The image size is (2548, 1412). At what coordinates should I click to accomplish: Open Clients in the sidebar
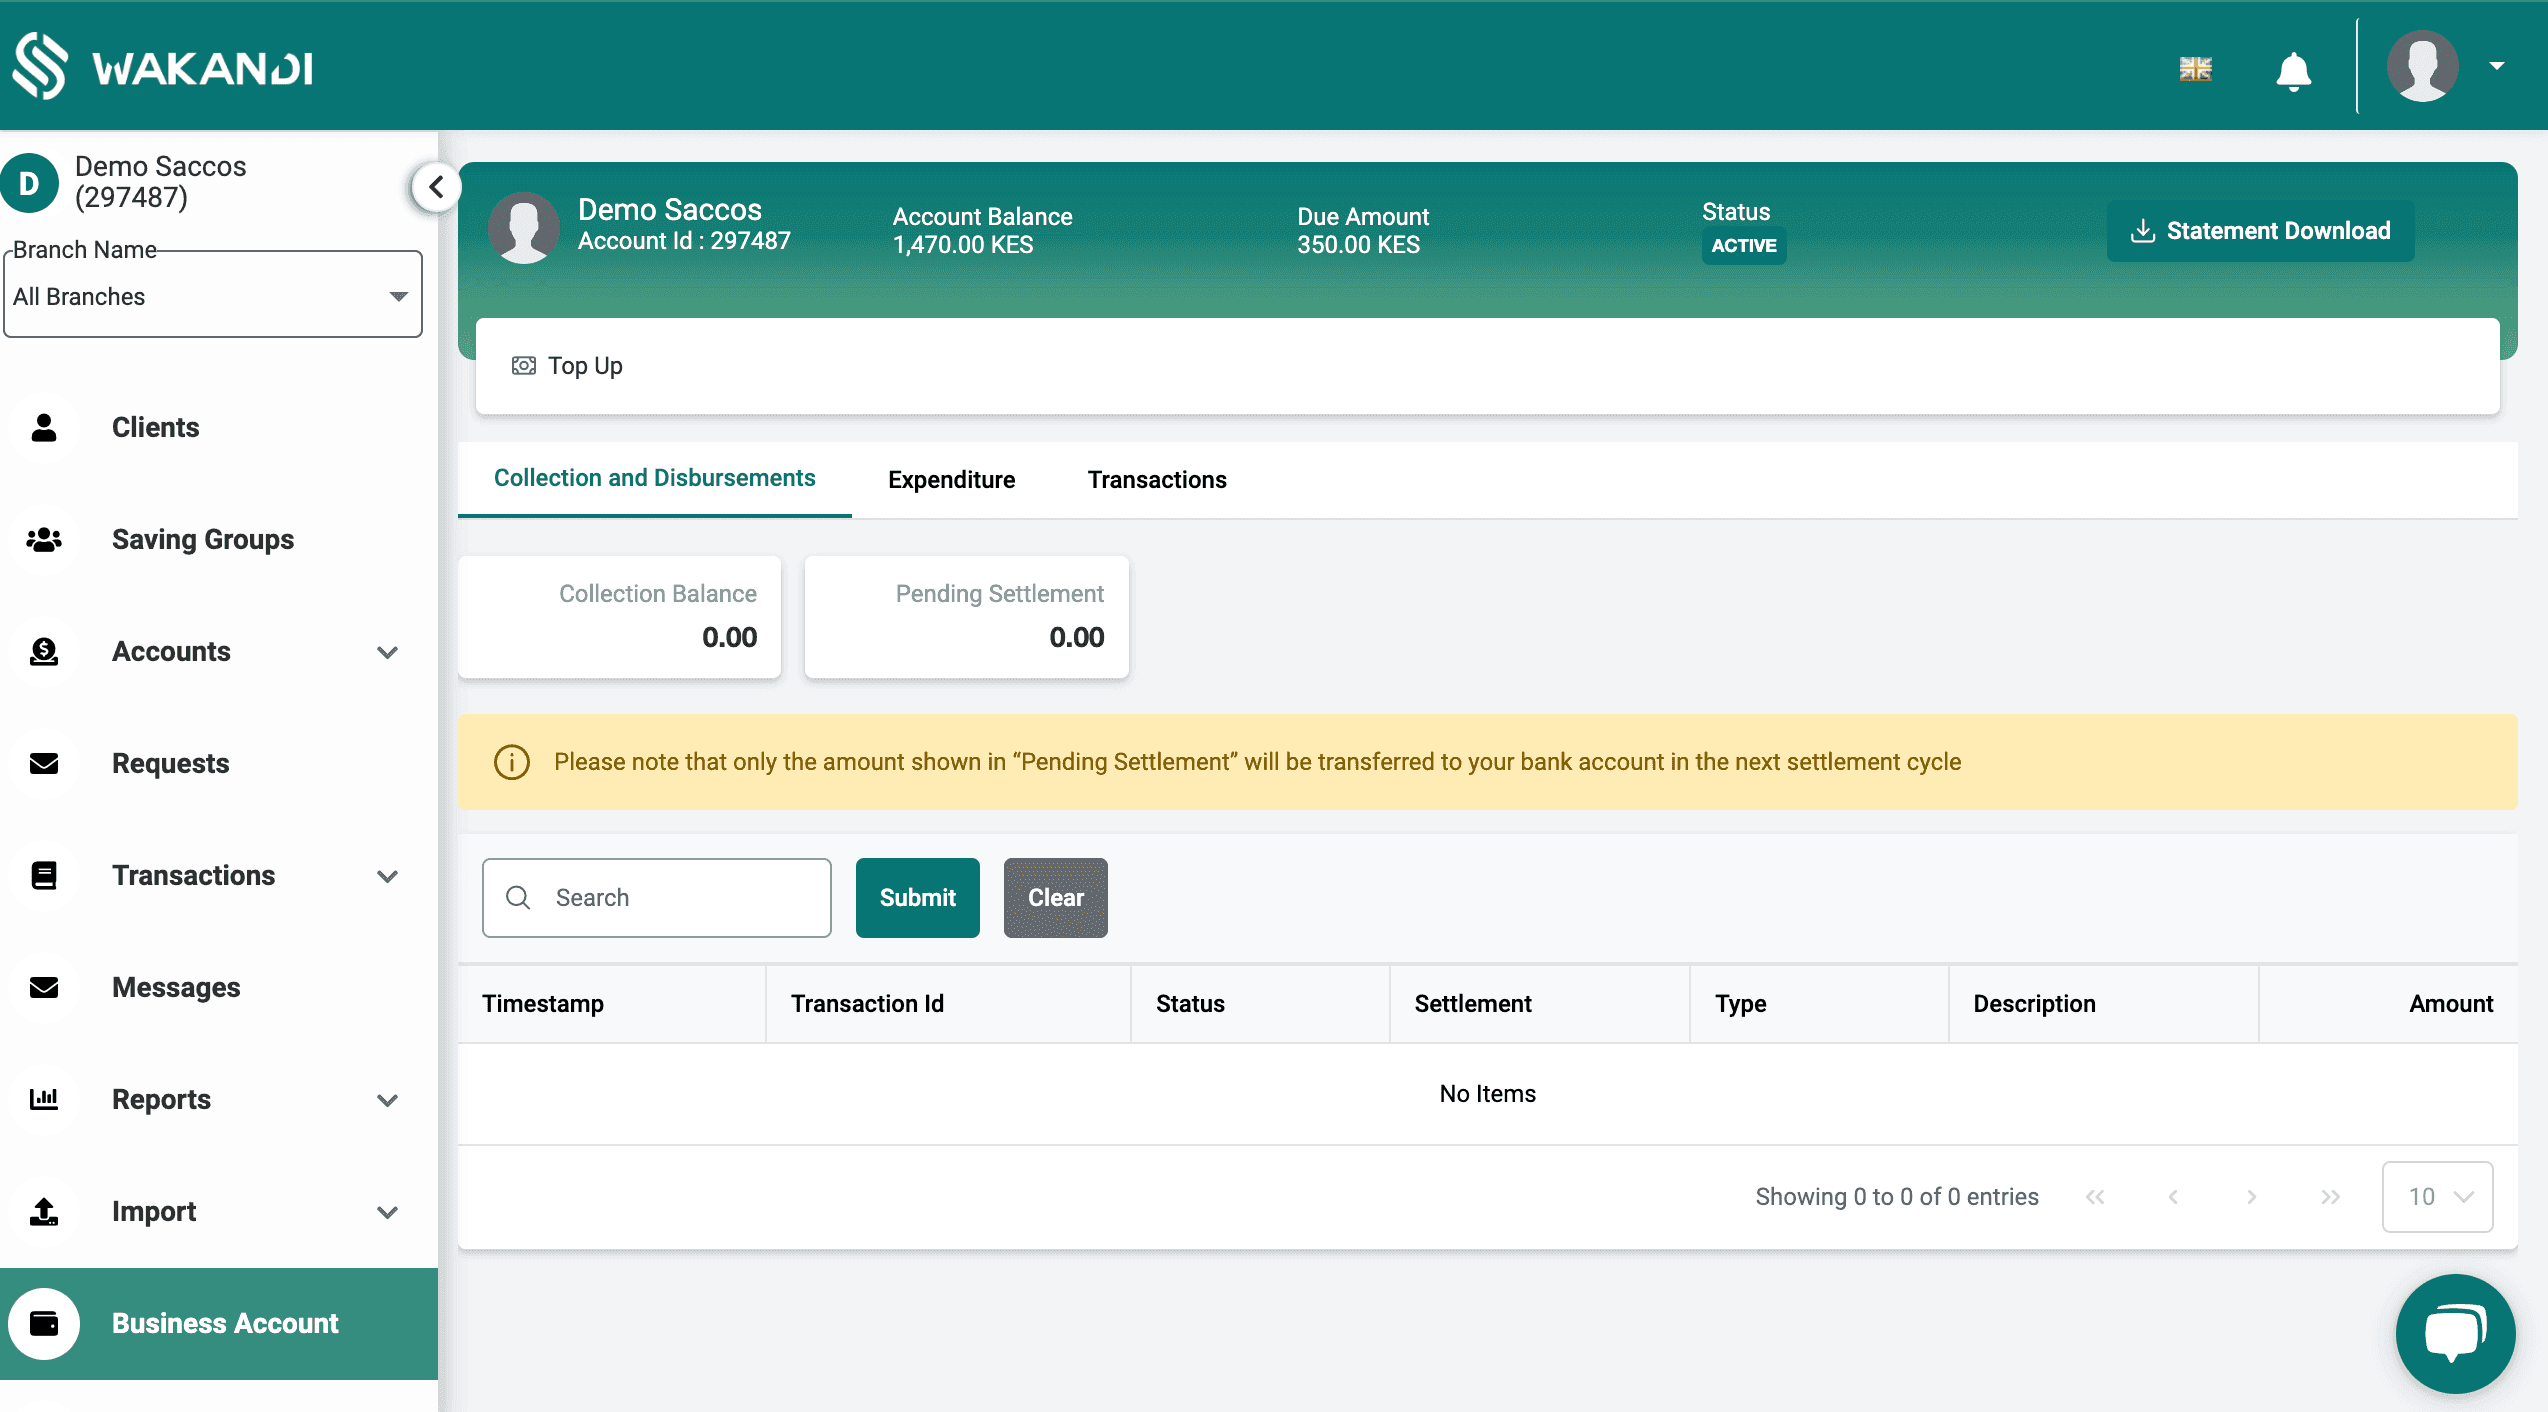[155, 428]
